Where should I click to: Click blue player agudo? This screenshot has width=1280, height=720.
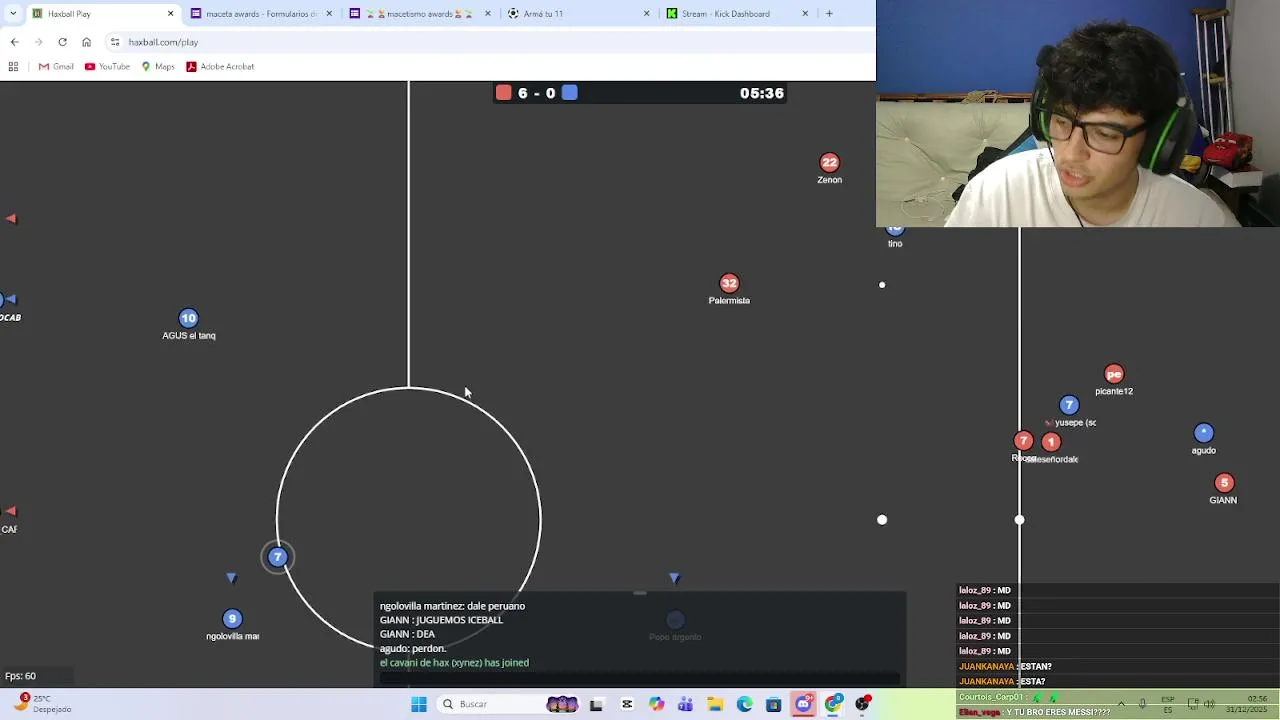(1203, 433)
